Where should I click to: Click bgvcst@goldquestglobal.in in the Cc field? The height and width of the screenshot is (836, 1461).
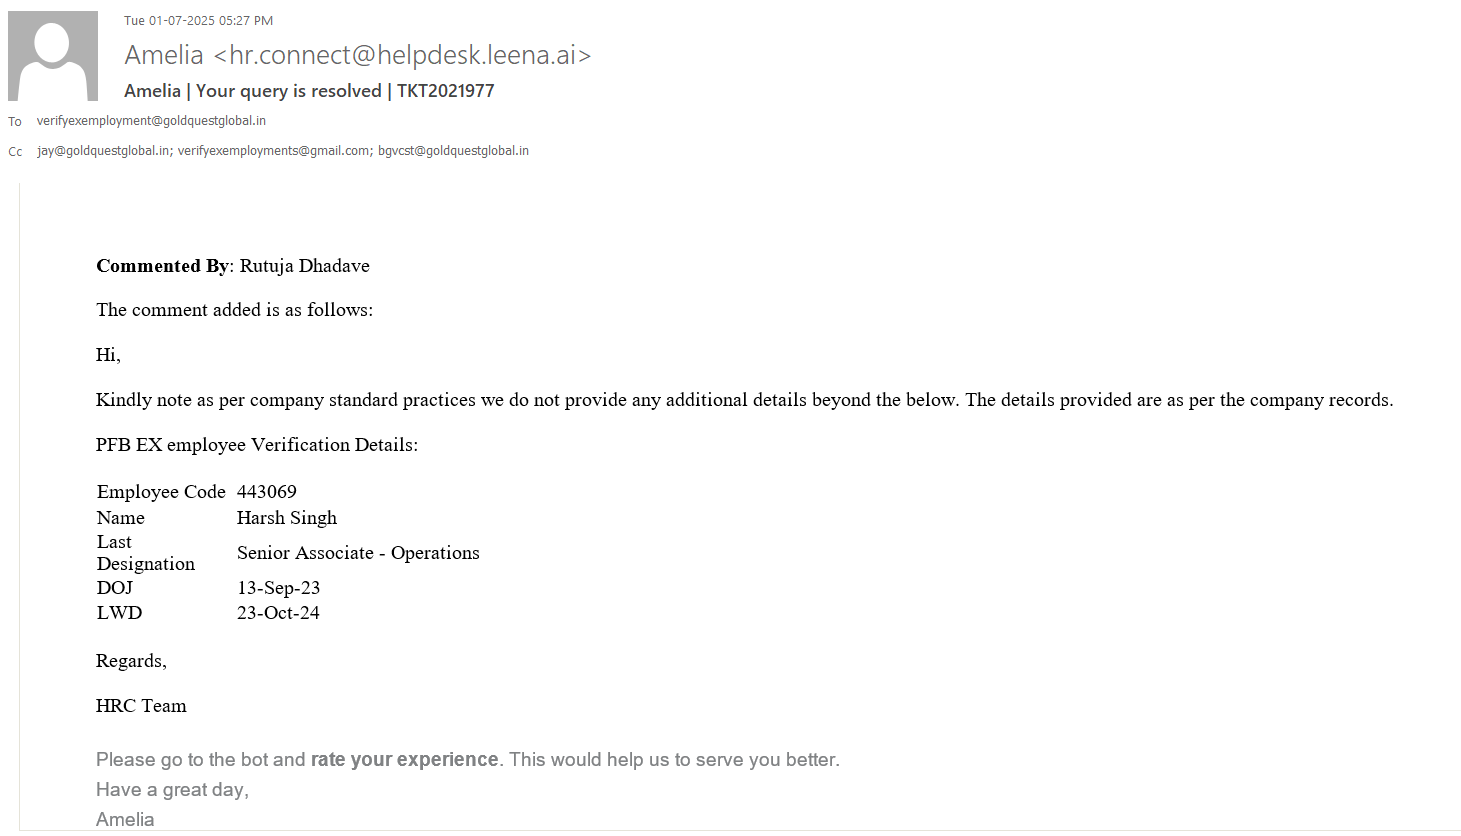pyautogui.click(x=453, y=151)
